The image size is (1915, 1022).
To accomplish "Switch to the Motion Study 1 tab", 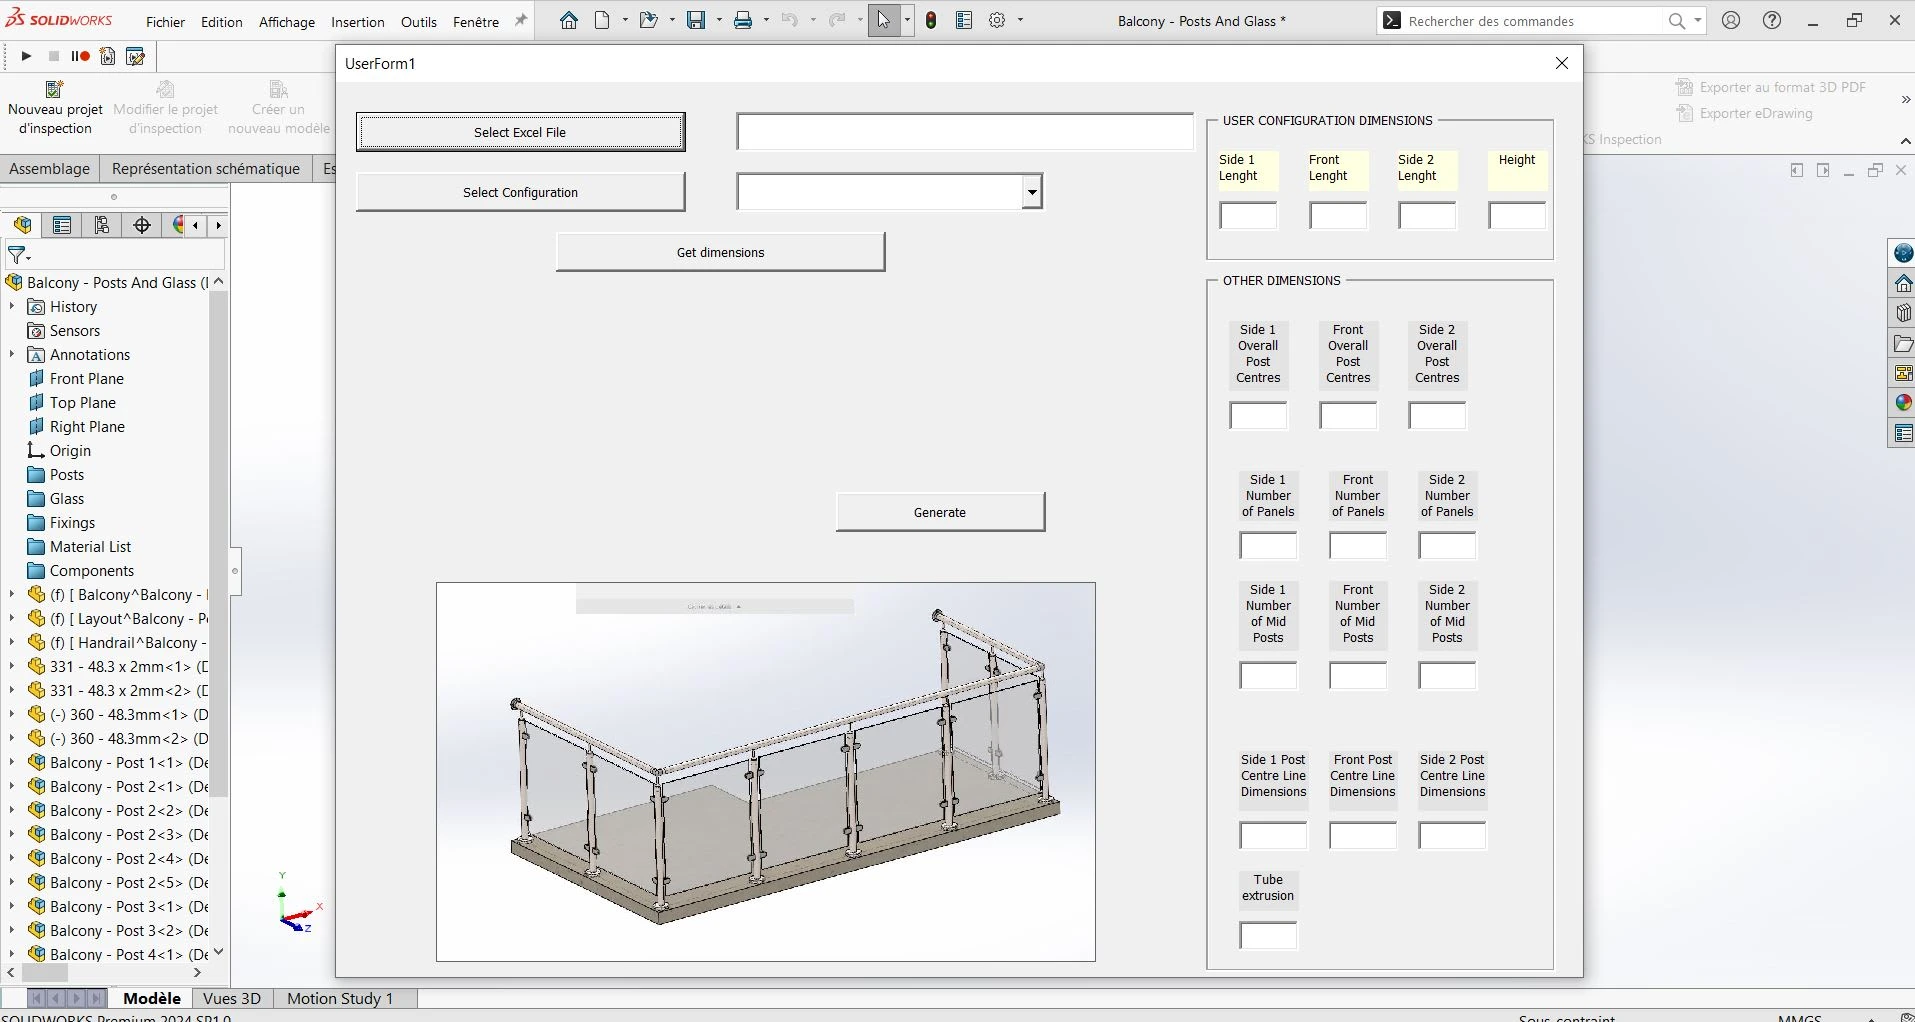I will (x=340, y=998).
